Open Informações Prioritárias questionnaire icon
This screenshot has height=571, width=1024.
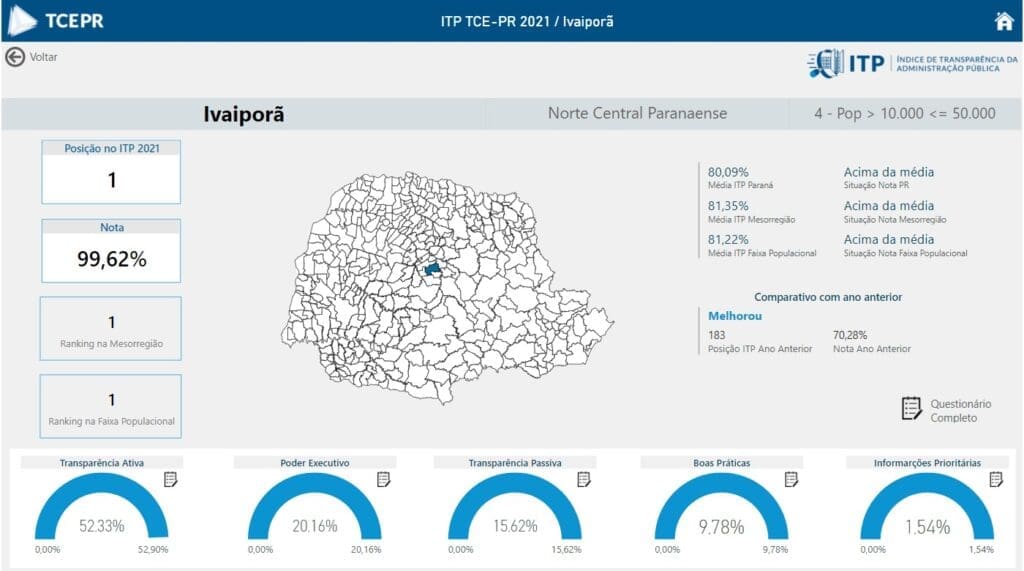[996, 480]
